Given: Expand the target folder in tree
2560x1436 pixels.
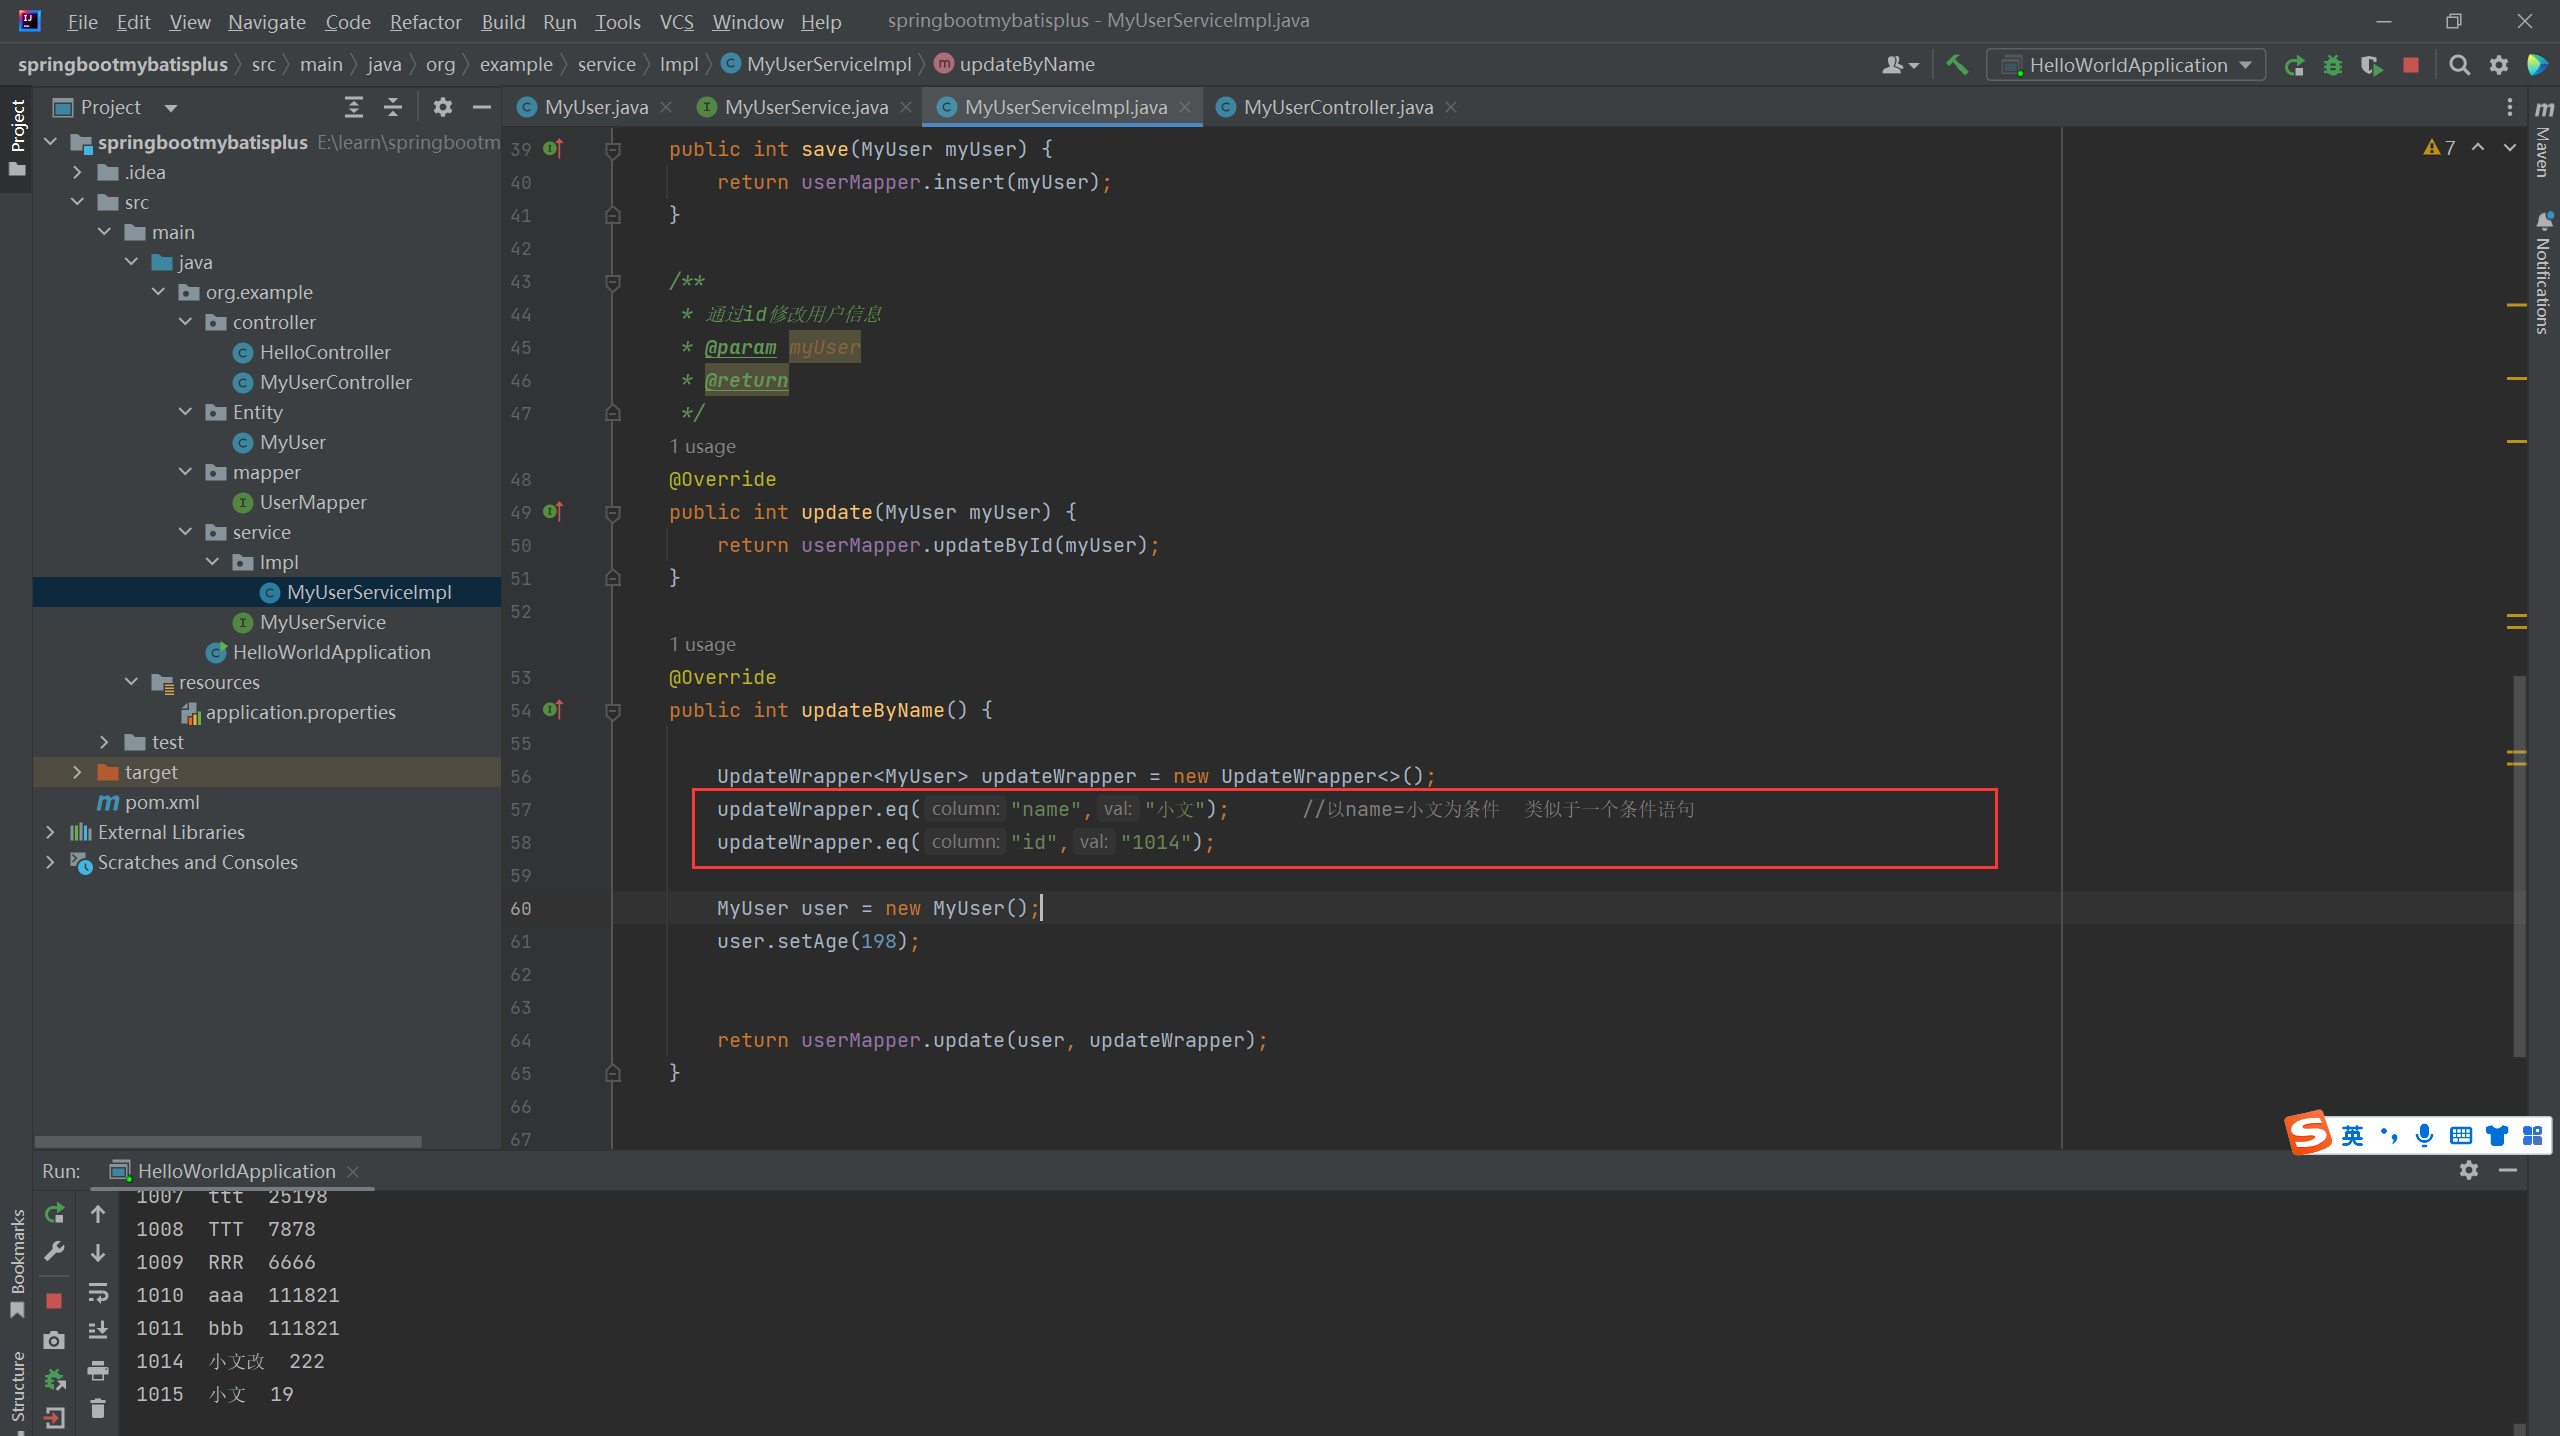Looking at the screenshot, I should point(77,772).
